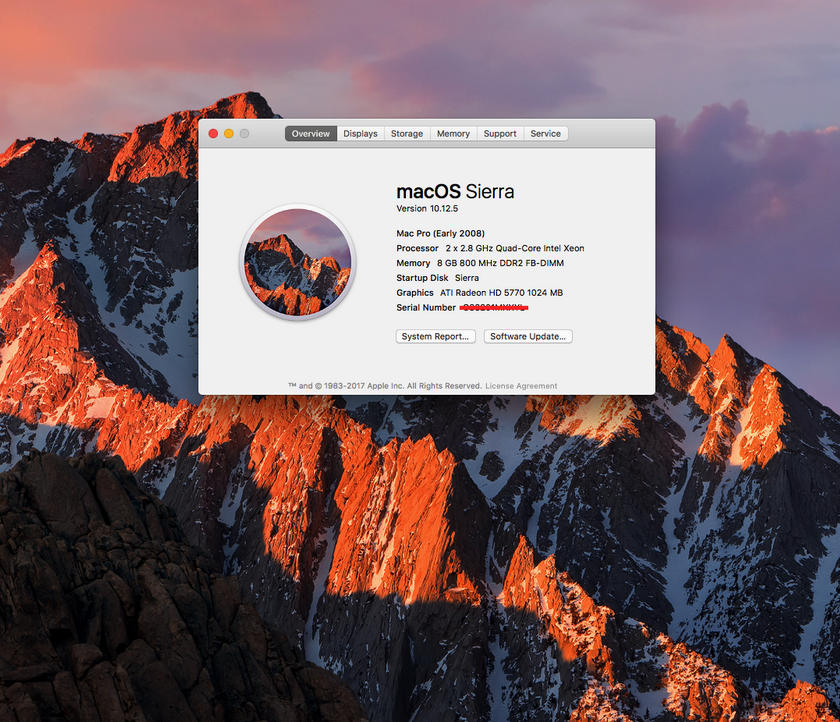This screenshot has width=840, height=722.
Task: Open the Displays tab
Action: [361, 133]
